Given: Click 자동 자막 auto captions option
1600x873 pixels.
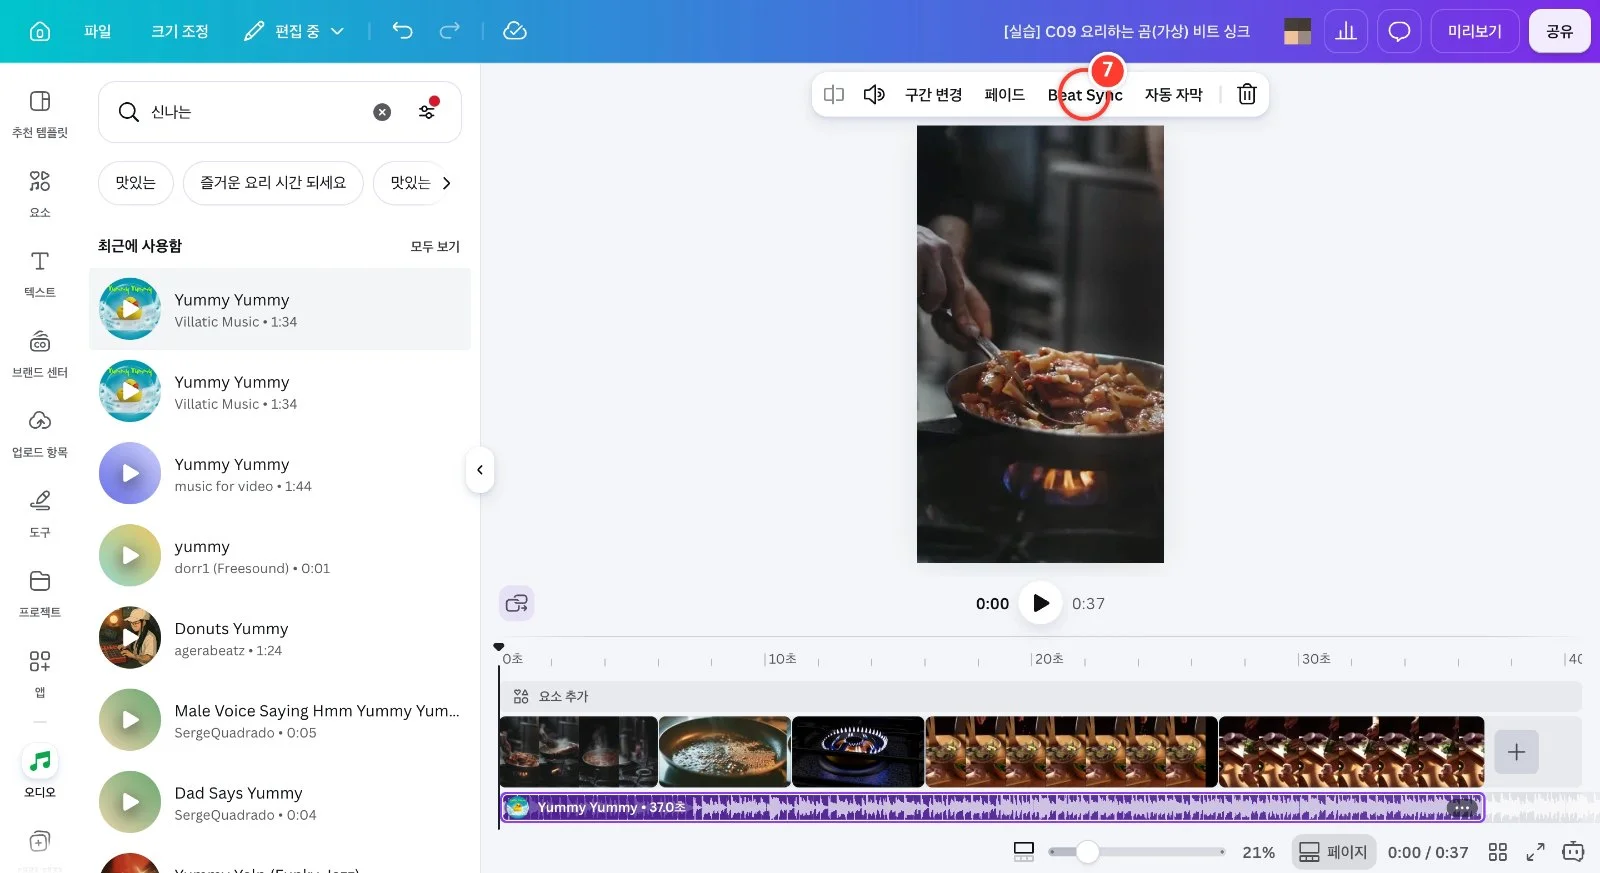Looking at the screenshot, I should [x=1174, y=95].
